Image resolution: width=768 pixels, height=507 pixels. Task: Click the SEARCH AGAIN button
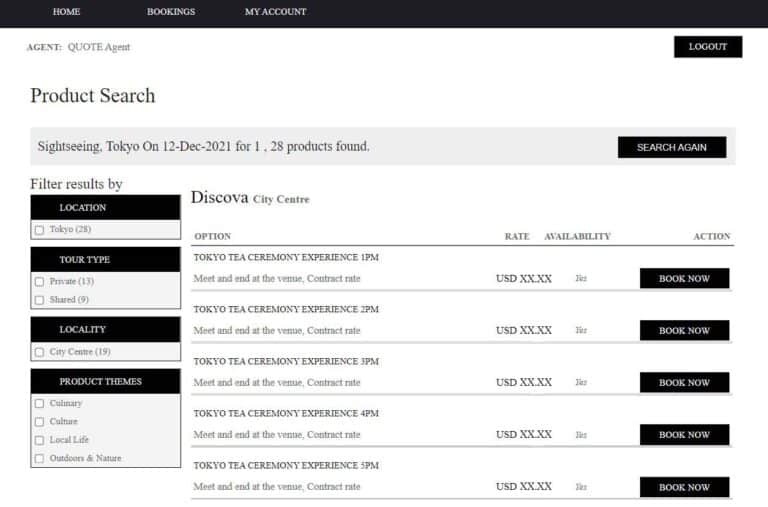click(672, 147)
